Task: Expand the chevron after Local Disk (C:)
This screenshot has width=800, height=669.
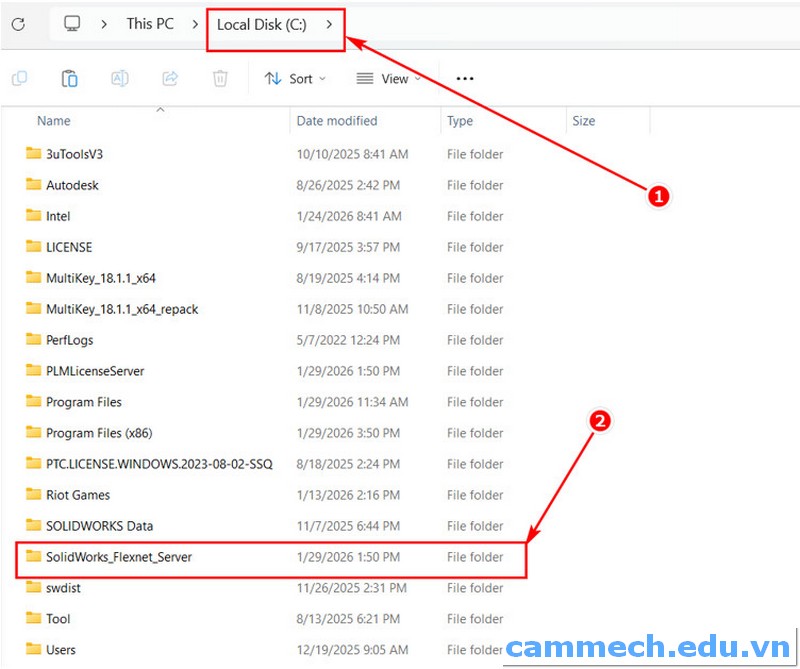Action: pos(330,22)
